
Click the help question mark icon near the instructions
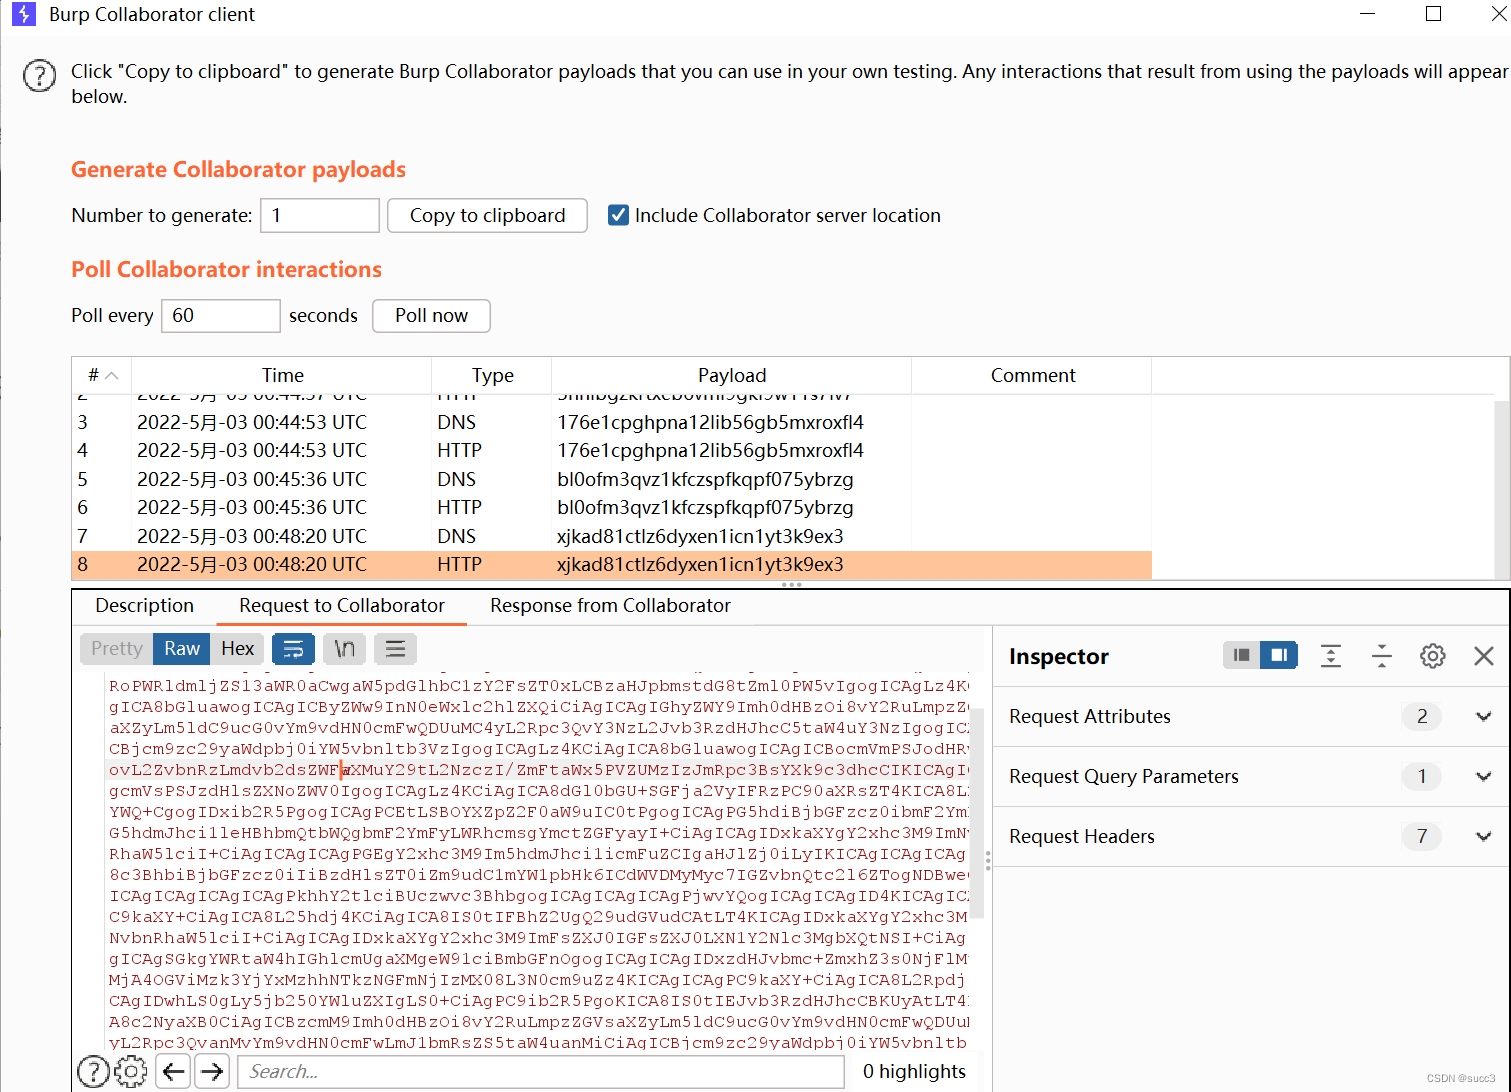pos(40,76)
